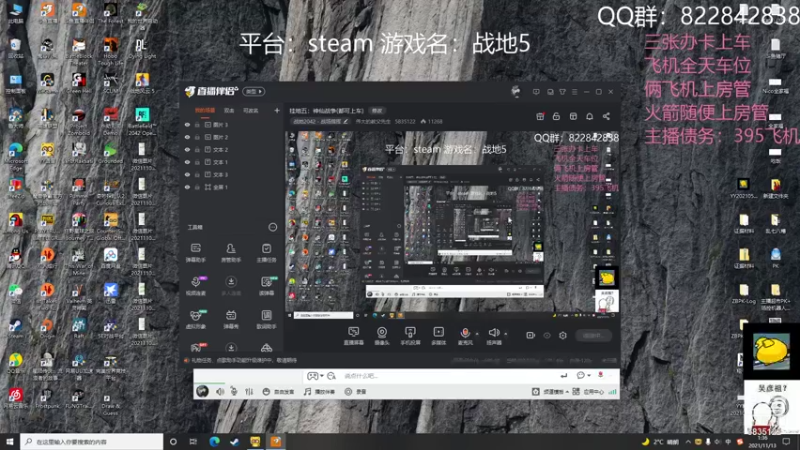800x450 pixels.
Task: Open the 主播任务 tool
Action: coord(266,252)
